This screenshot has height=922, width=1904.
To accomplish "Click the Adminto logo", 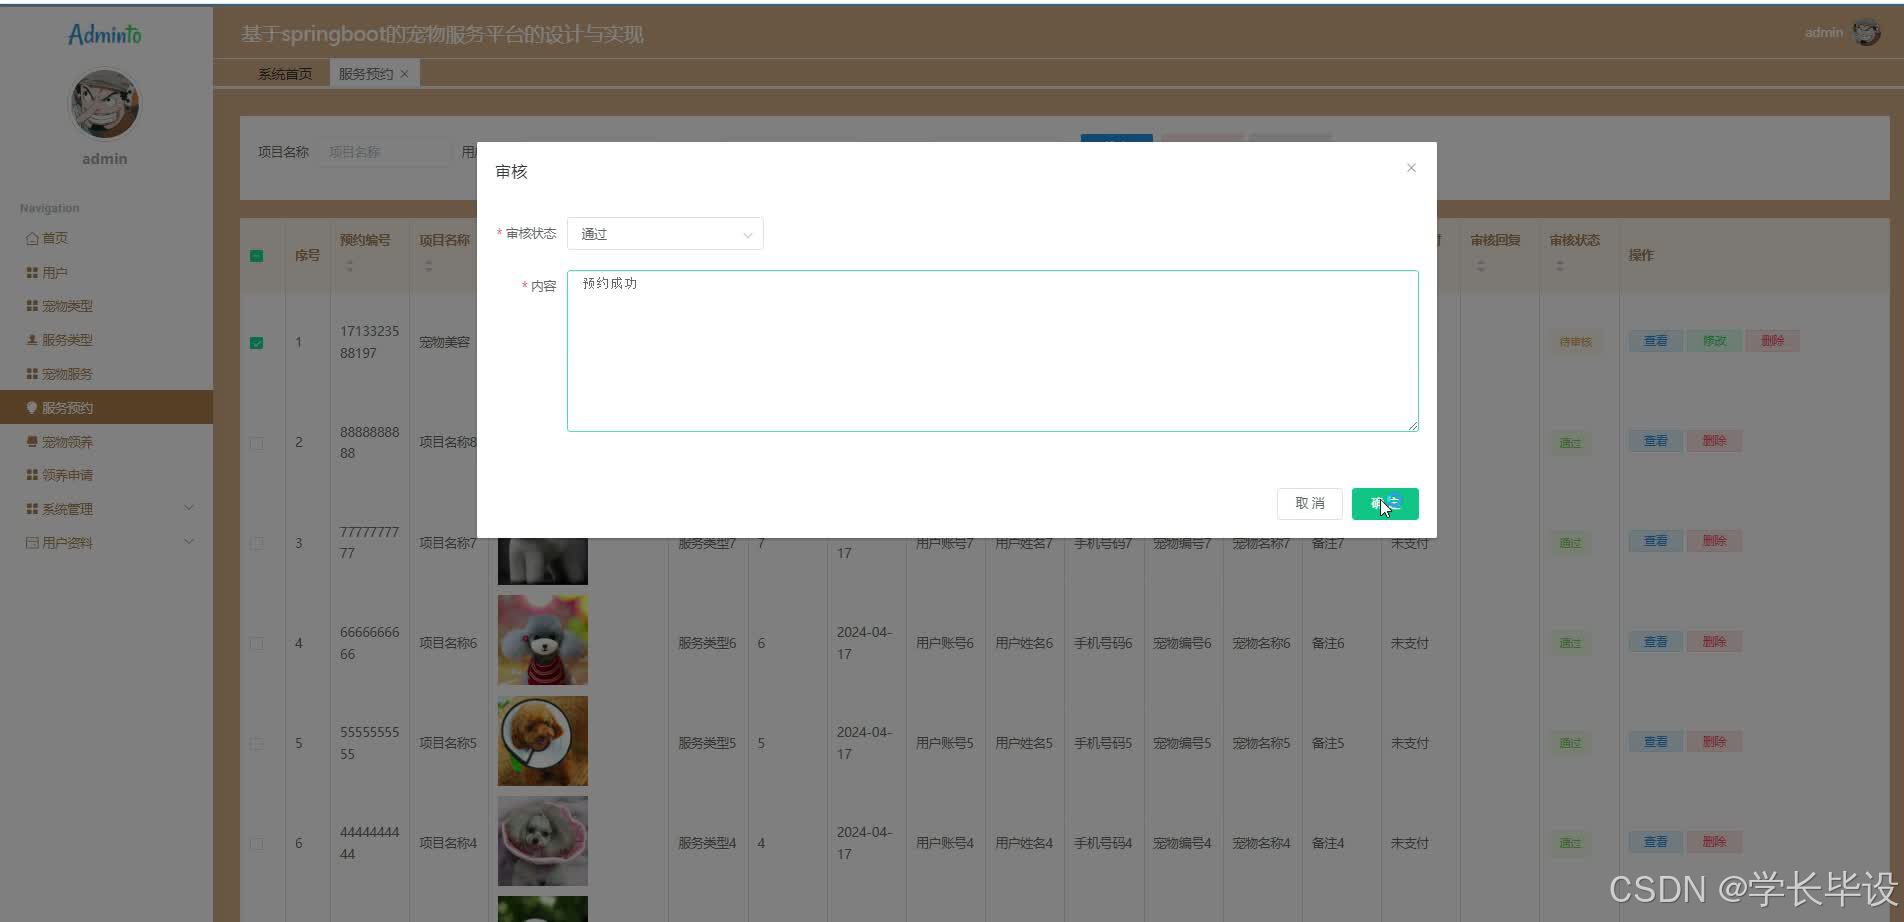I will click(105, 35).
